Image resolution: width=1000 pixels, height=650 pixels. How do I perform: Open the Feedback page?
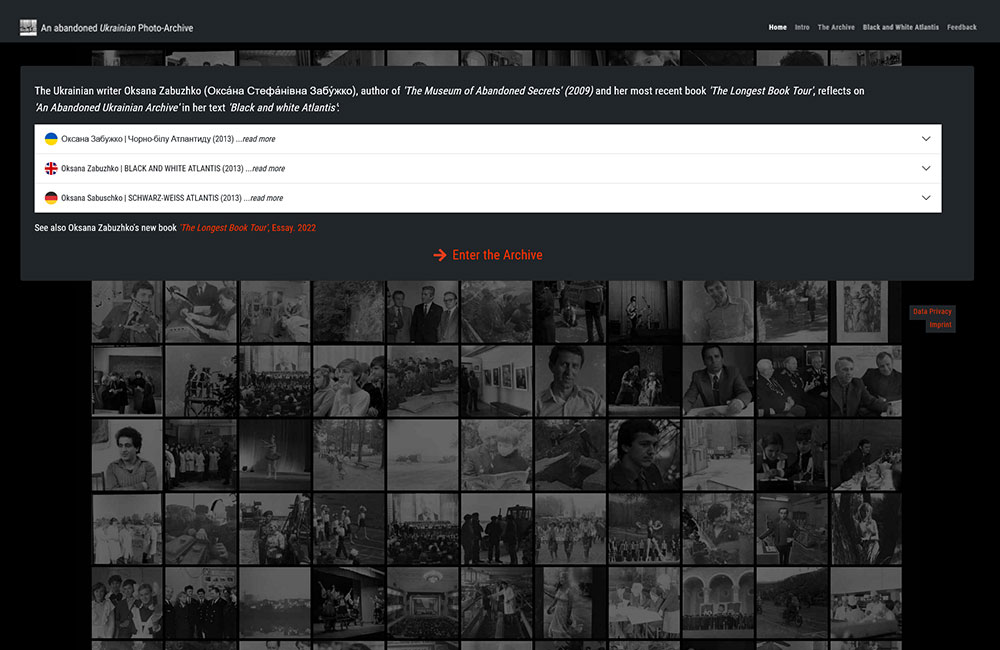point(962,28)
